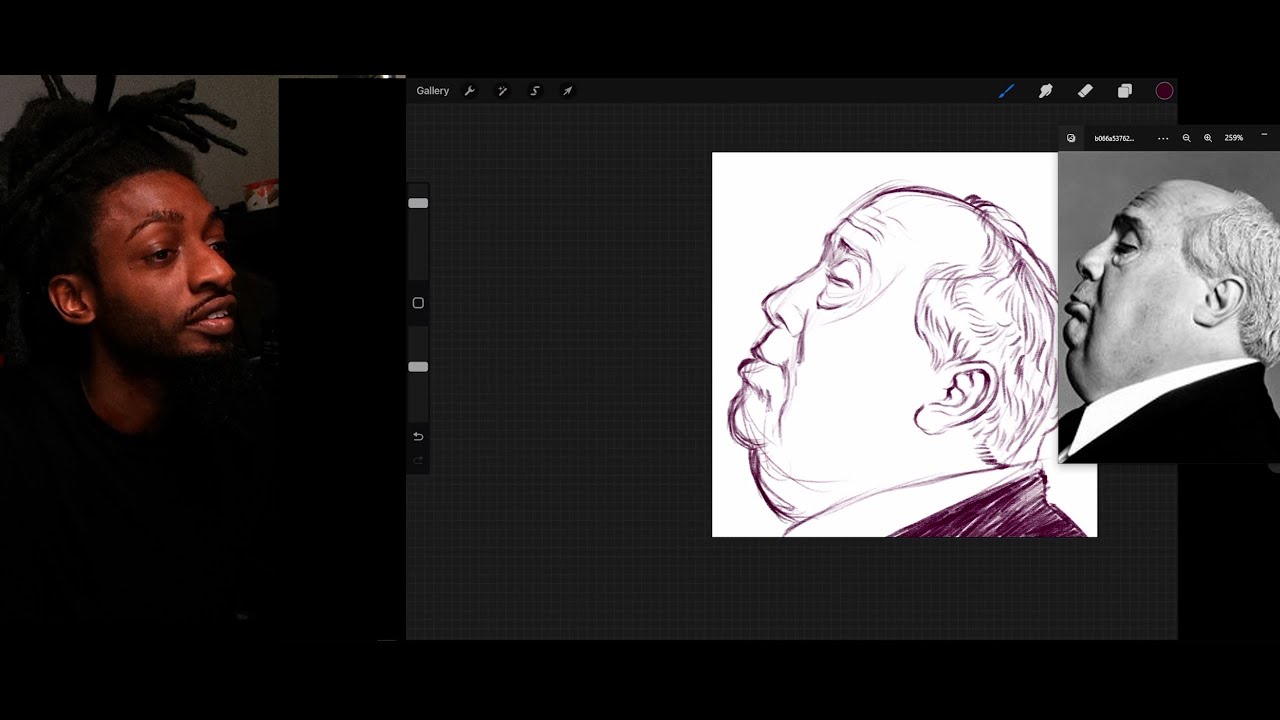
Task: Open the Gallery in Procreate
Action: 433,91
